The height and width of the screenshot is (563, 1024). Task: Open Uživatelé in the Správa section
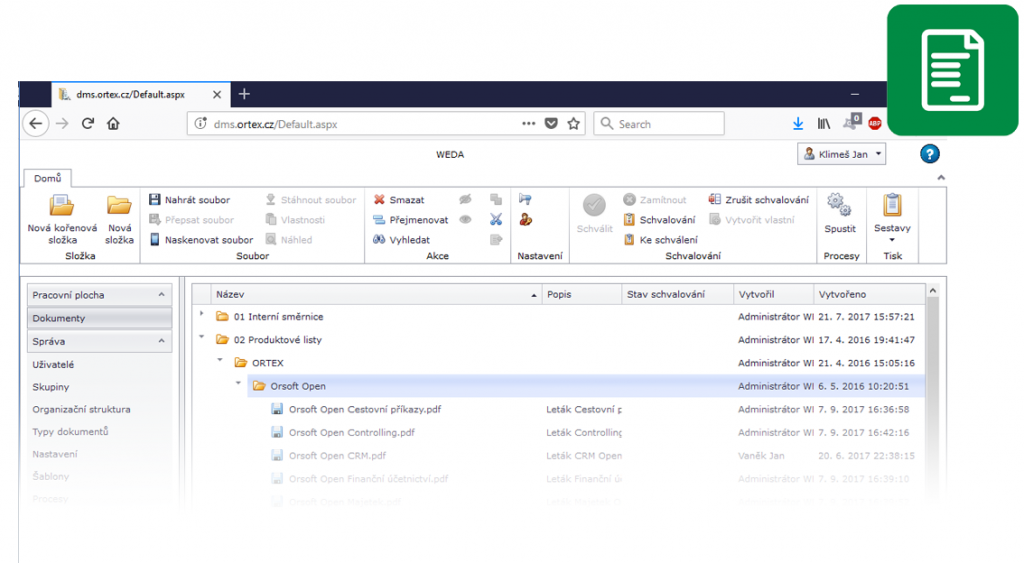[53, 365]
